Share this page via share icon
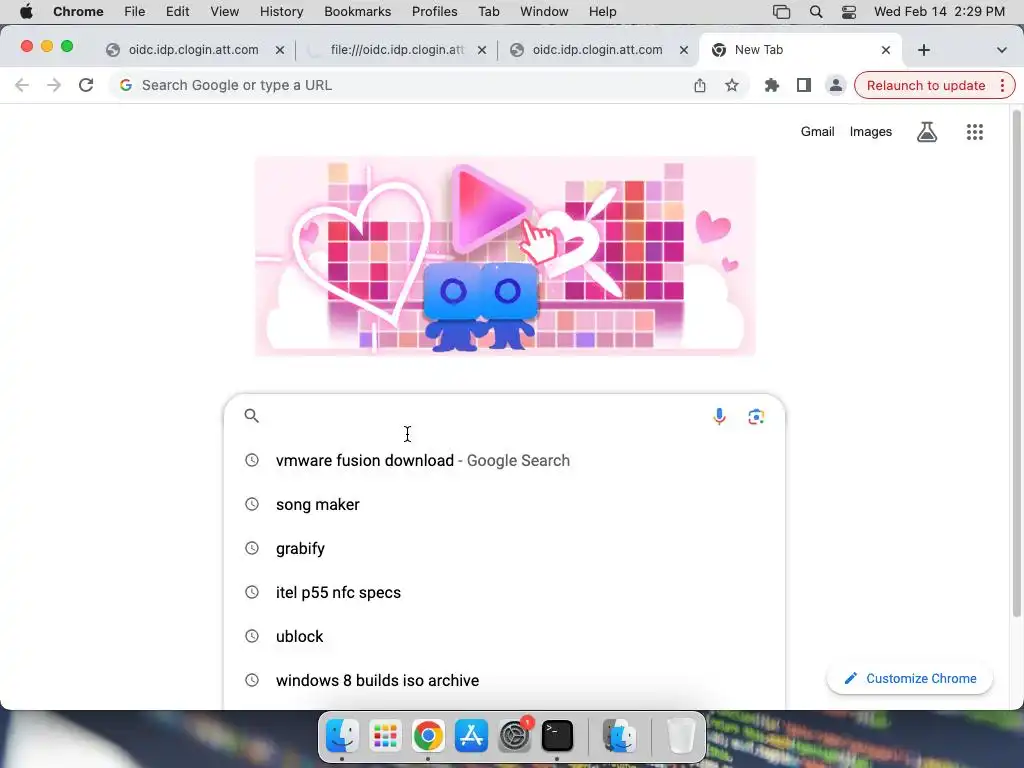Viewport: 1024px width, 768px height. 699,85
